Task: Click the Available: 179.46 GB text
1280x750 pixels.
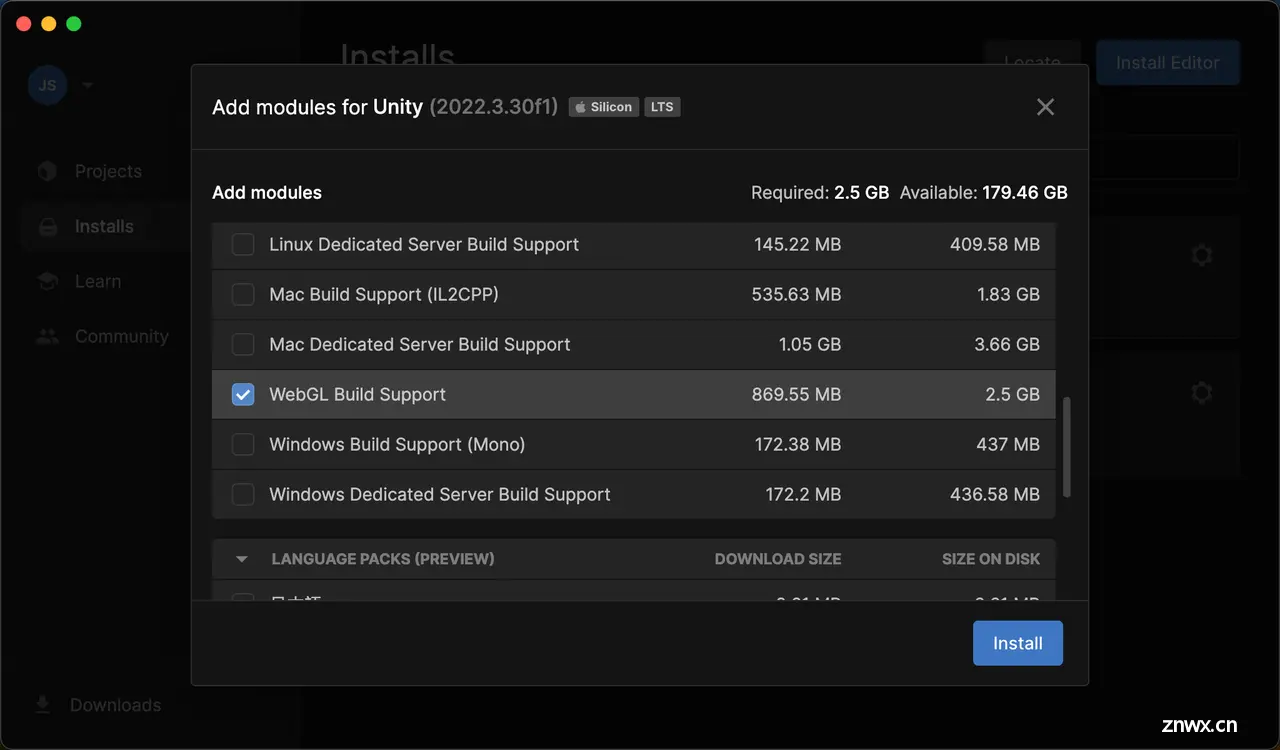Action: tap(984, 192)
